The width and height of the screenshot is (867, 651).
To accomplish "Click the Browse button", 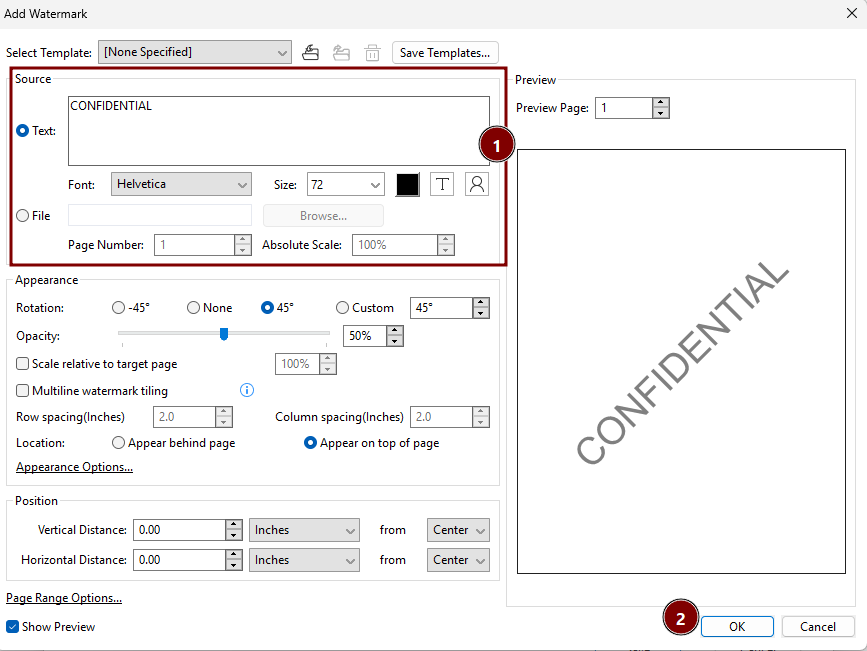I will coord(323,216).
